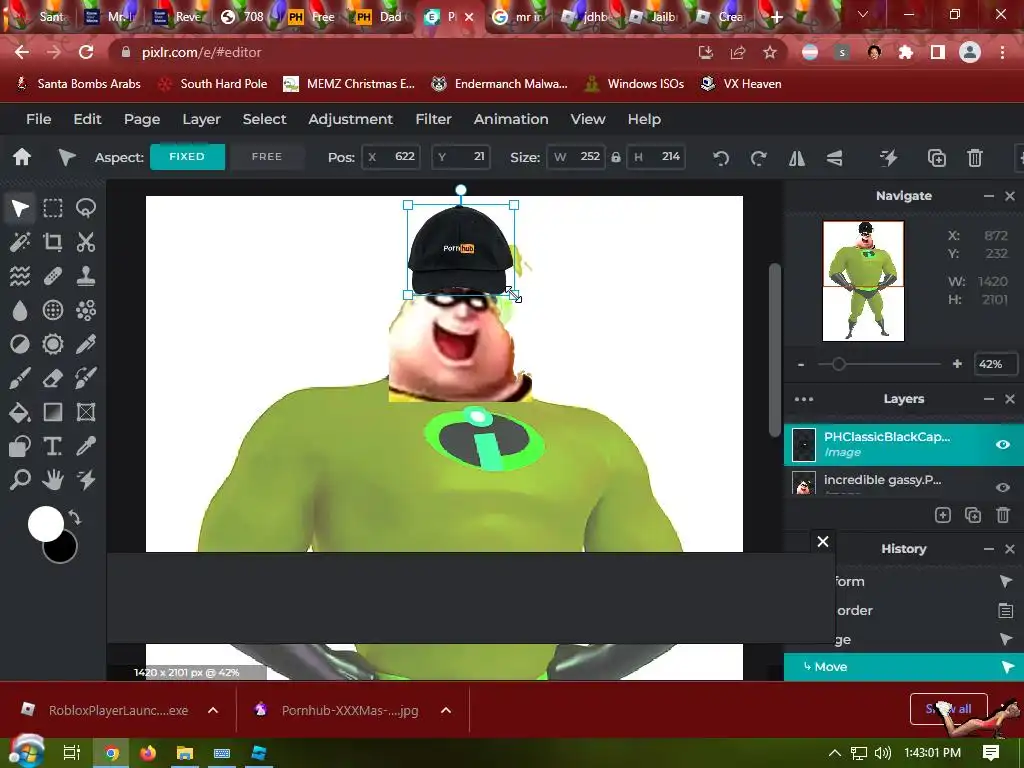The width and height of the screenshot is (1024, 768).
Task: Open the Adjustment menu
Action: point(351,119)
